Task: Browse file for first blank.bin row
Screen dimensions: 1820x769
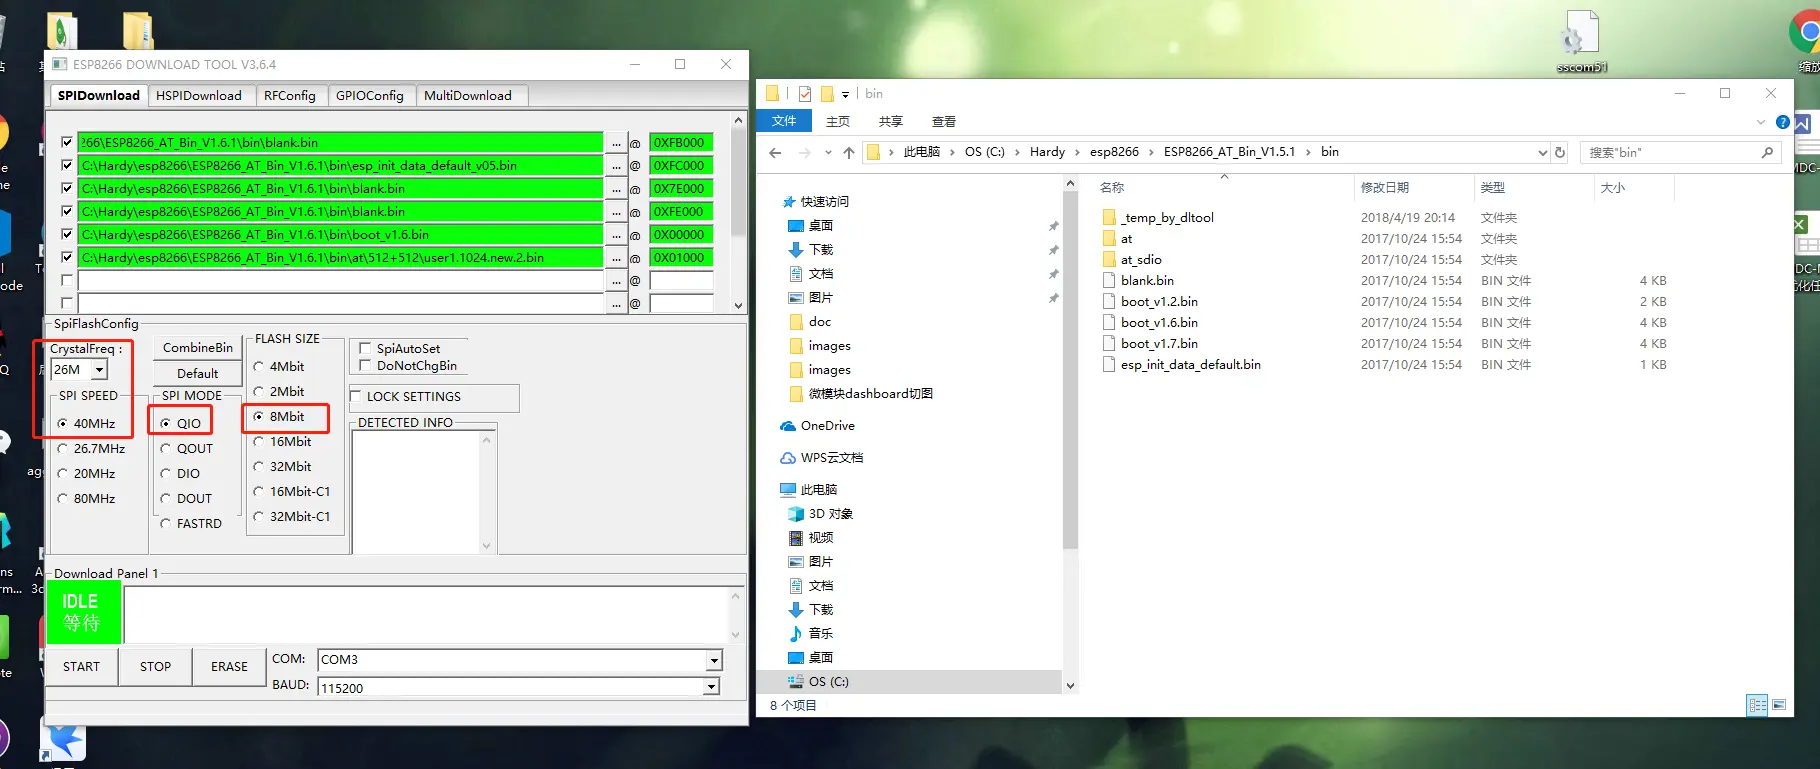Action: point(617,143)
